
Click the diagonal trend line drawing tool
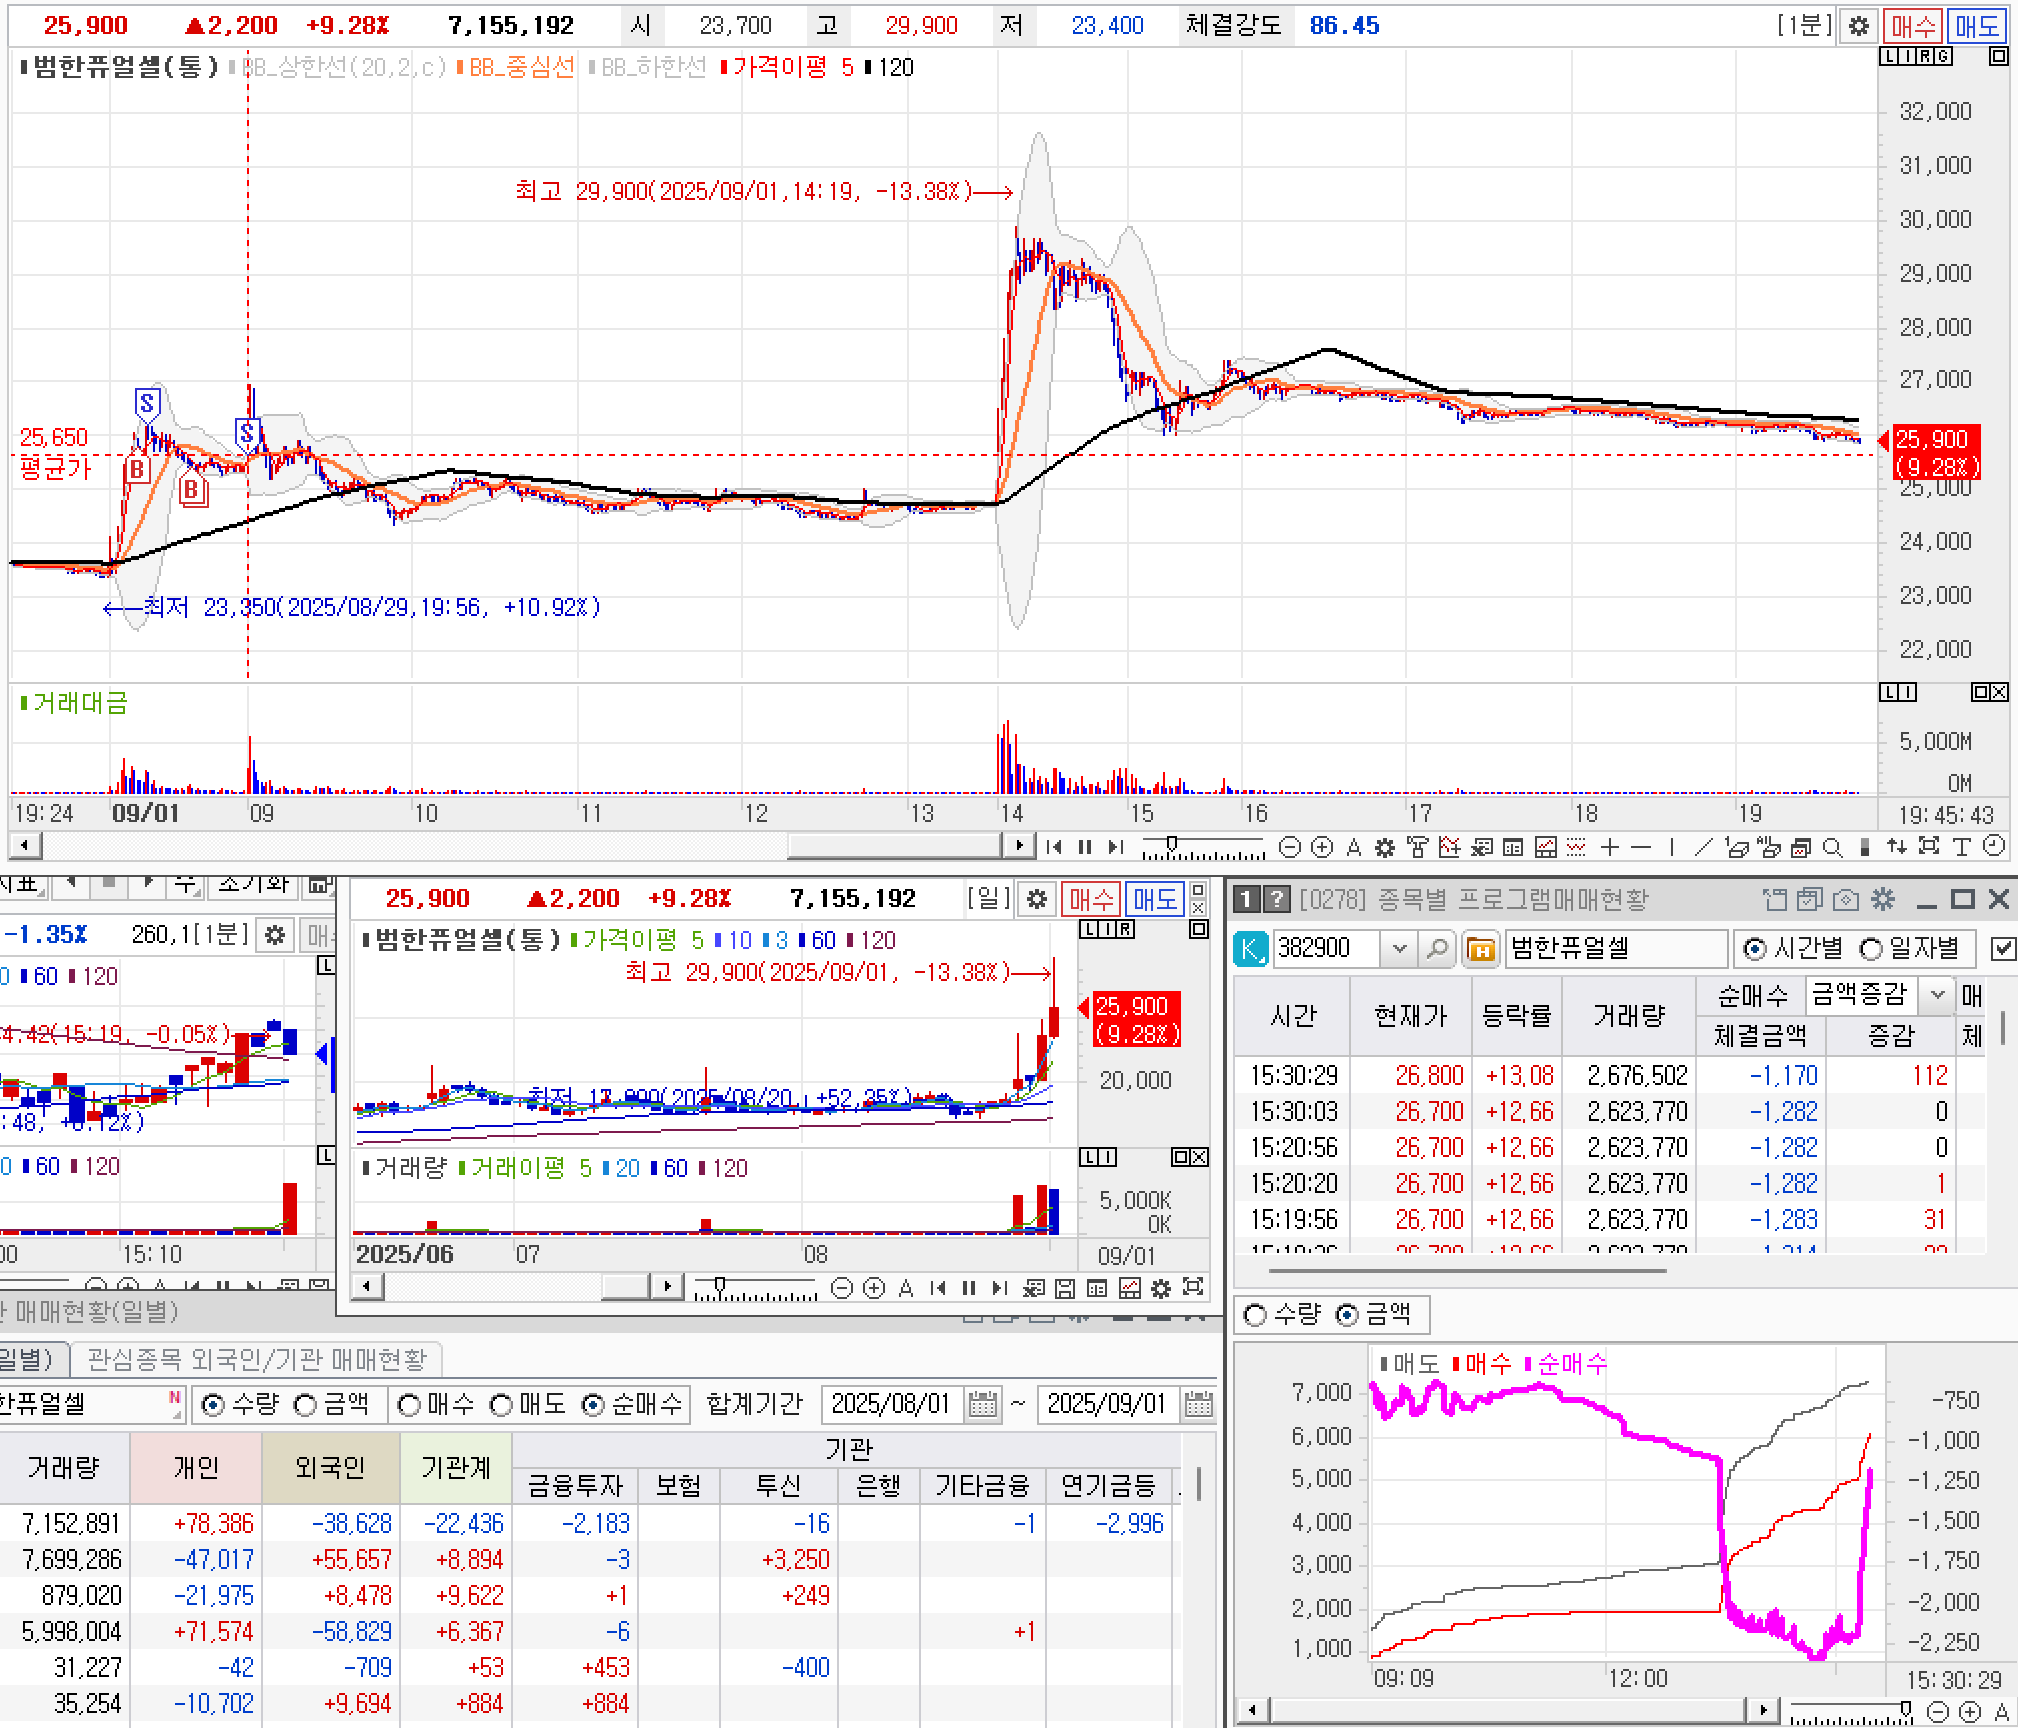(x=1703, y=848)
